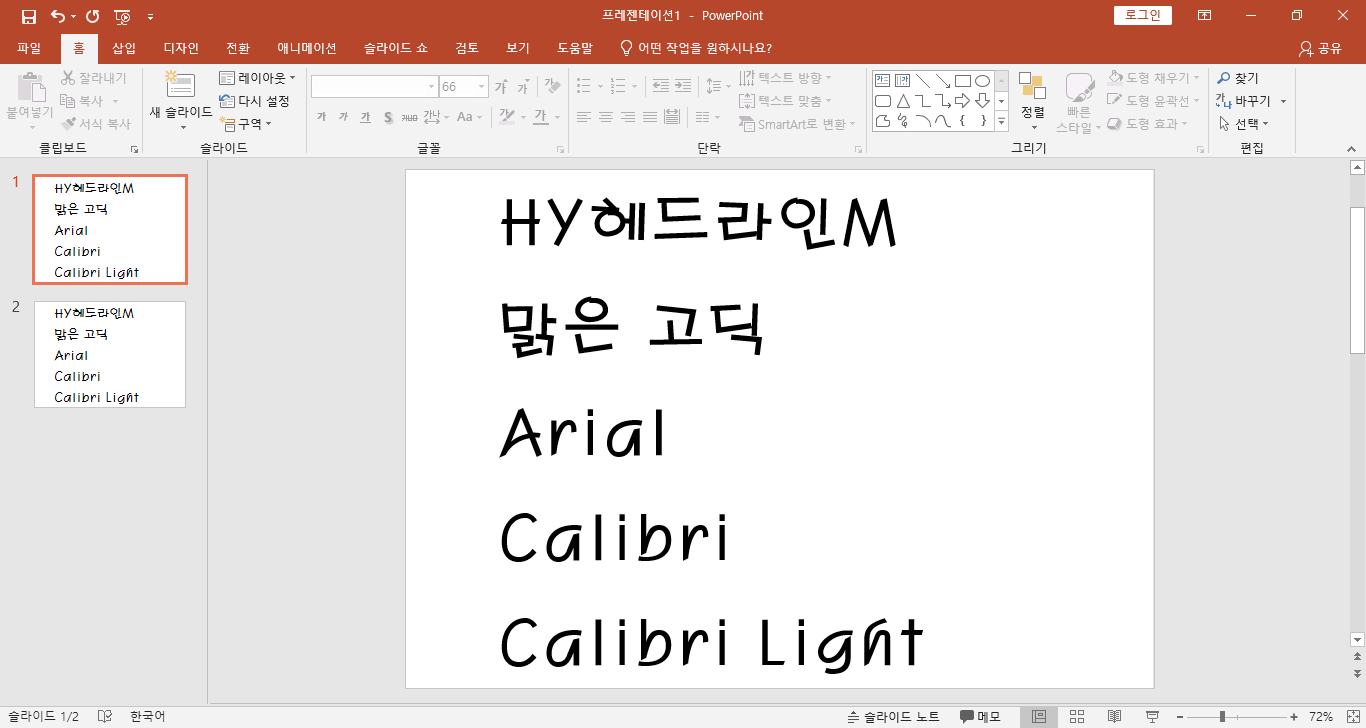Click Find (찾기) magnifier button

coord(1238,78)
